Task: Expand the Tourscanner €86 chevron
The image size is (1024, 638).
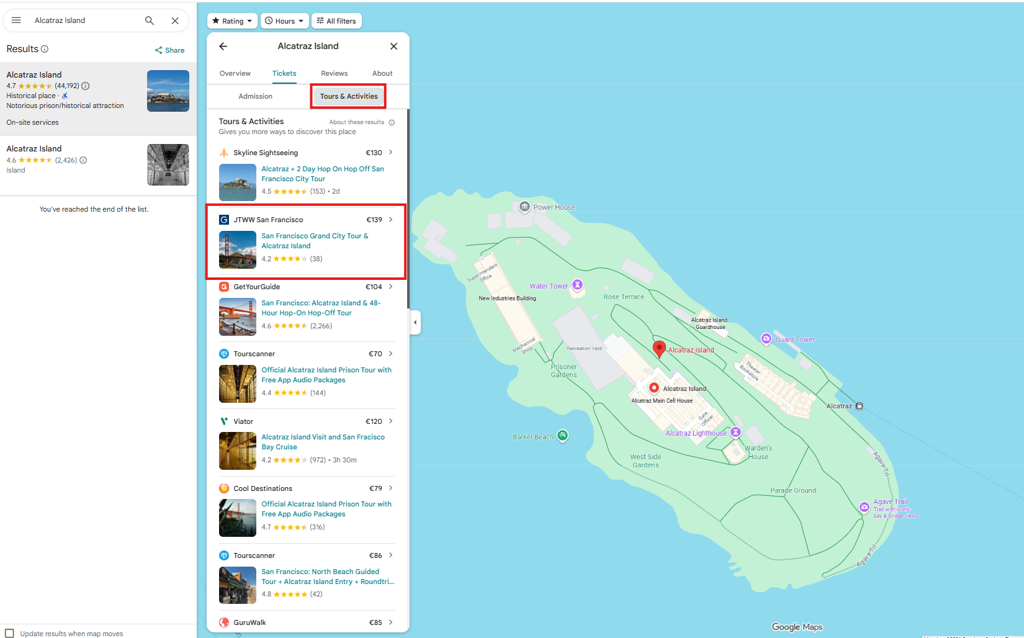Action: click(x=391, y=555)
